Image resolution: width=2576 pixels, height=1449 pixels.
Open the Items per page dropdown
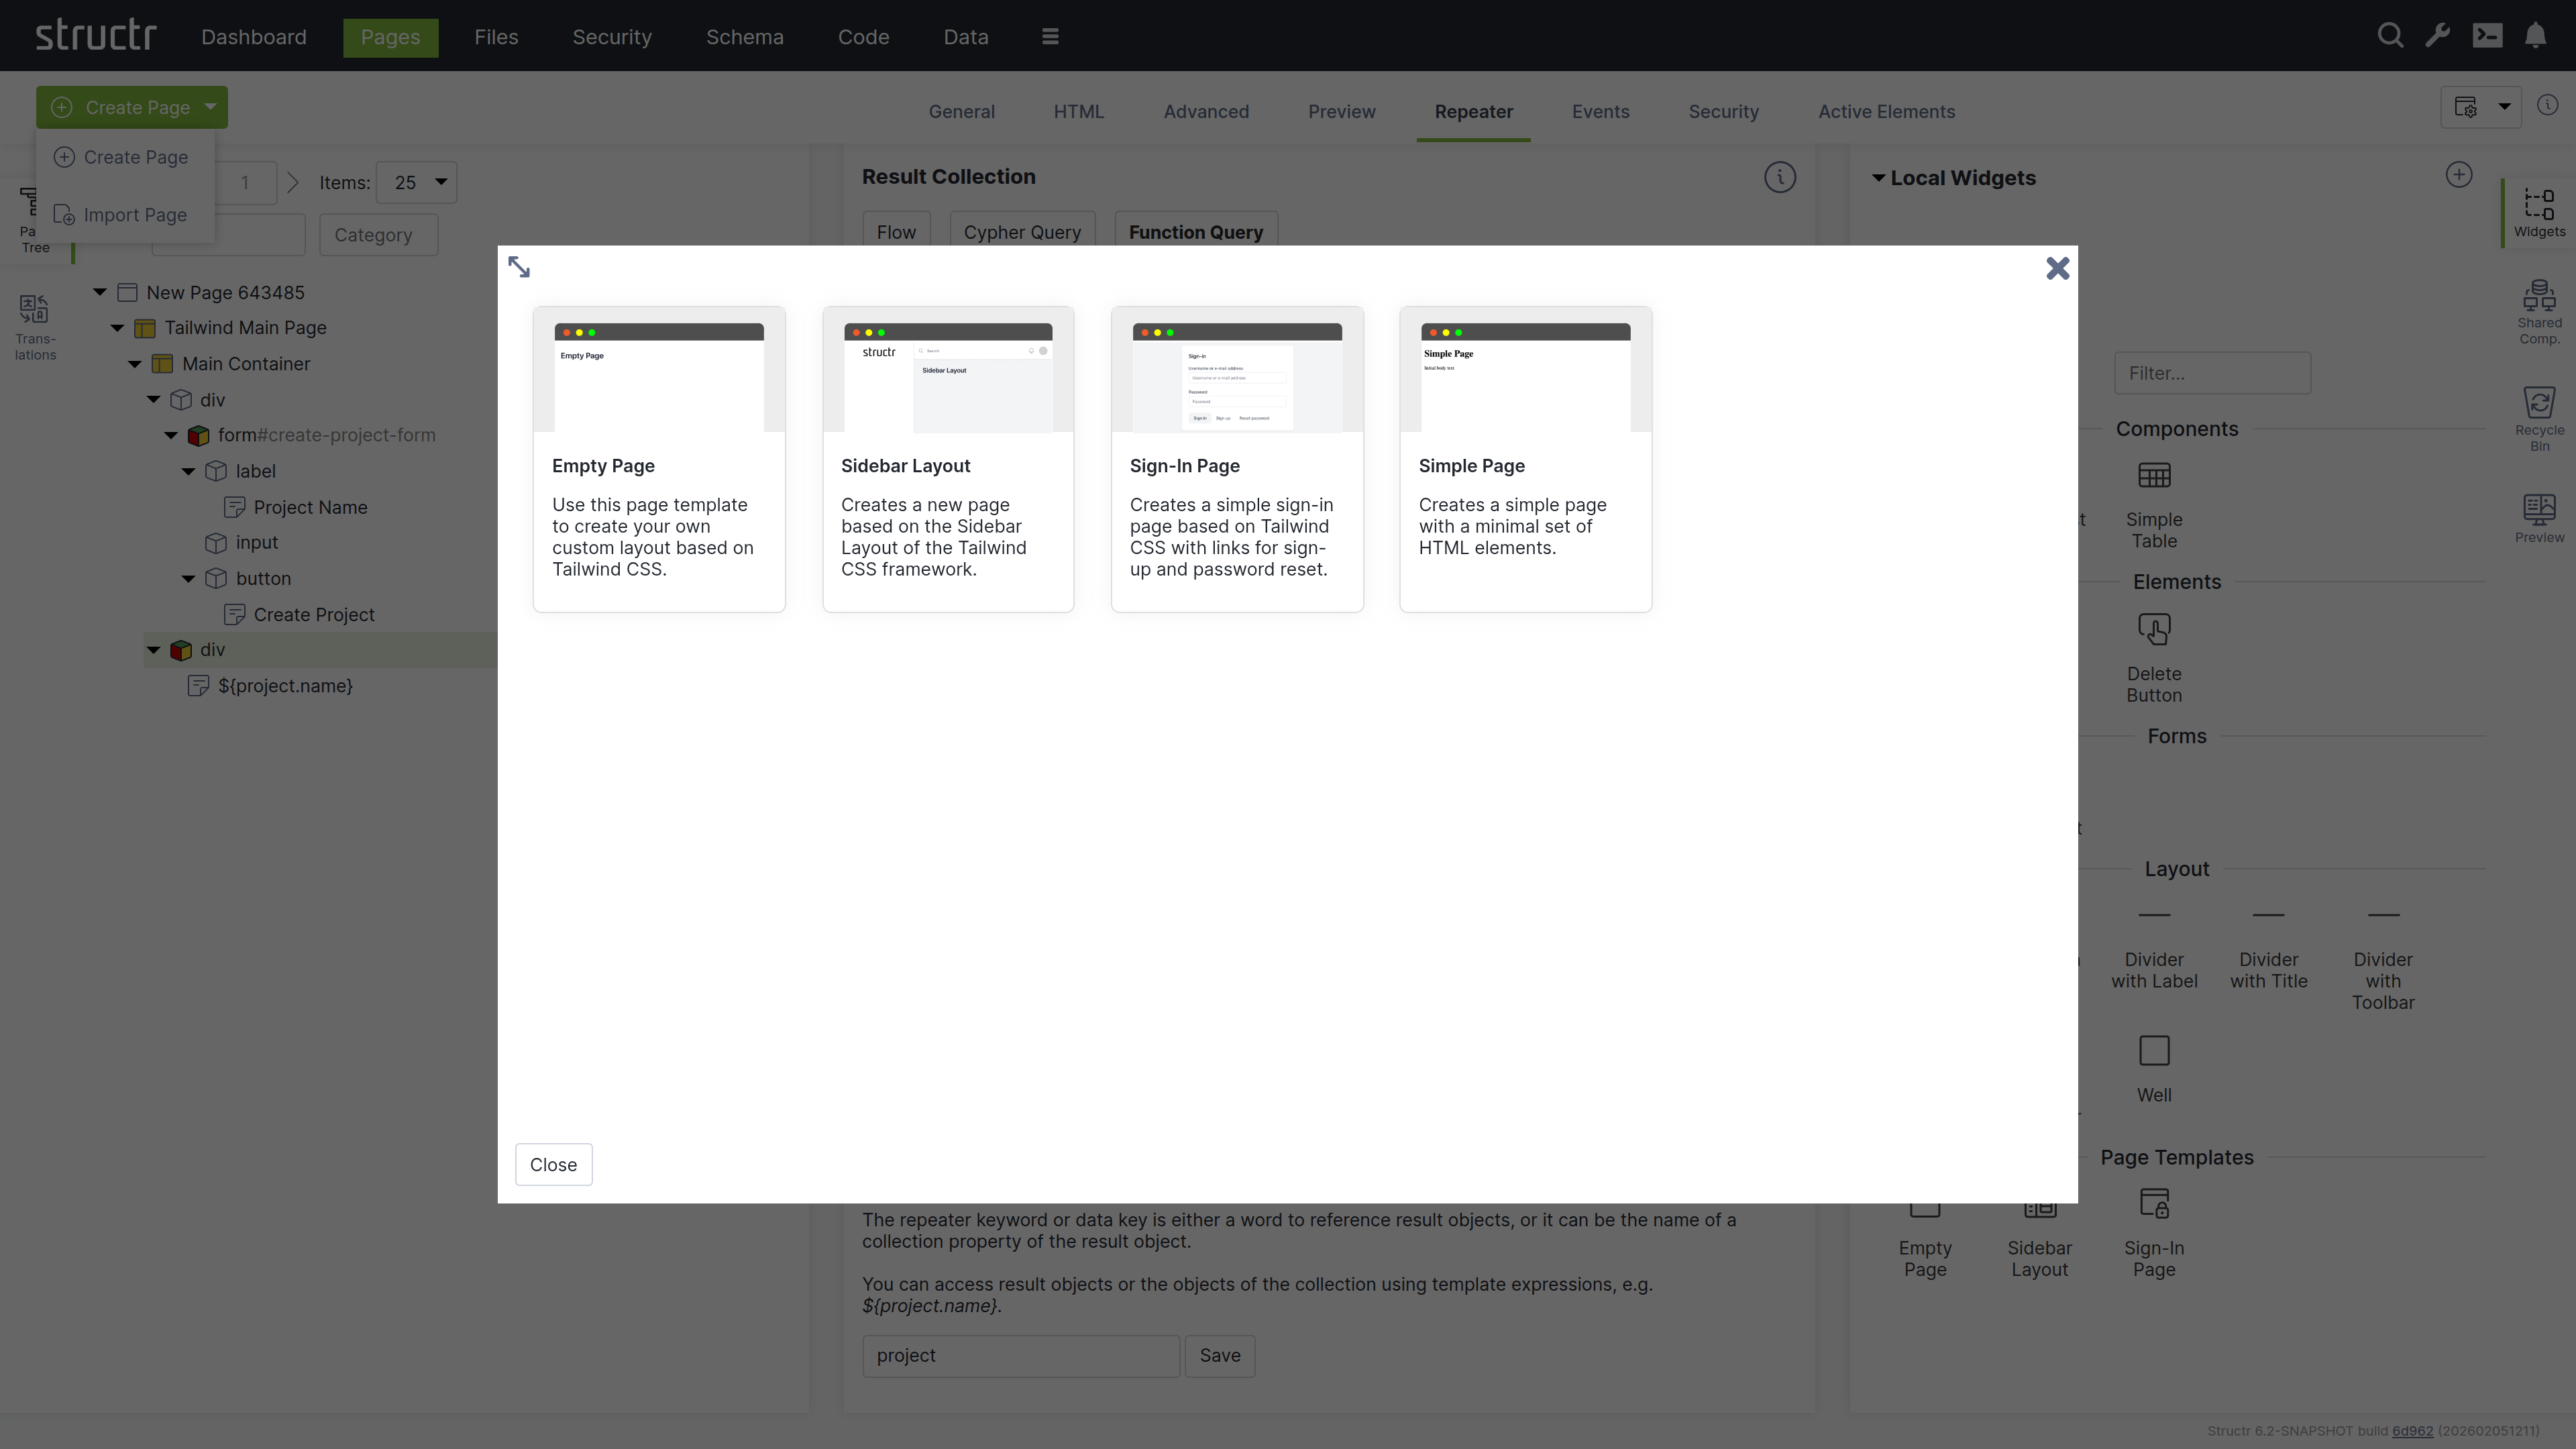pos(416,182)
